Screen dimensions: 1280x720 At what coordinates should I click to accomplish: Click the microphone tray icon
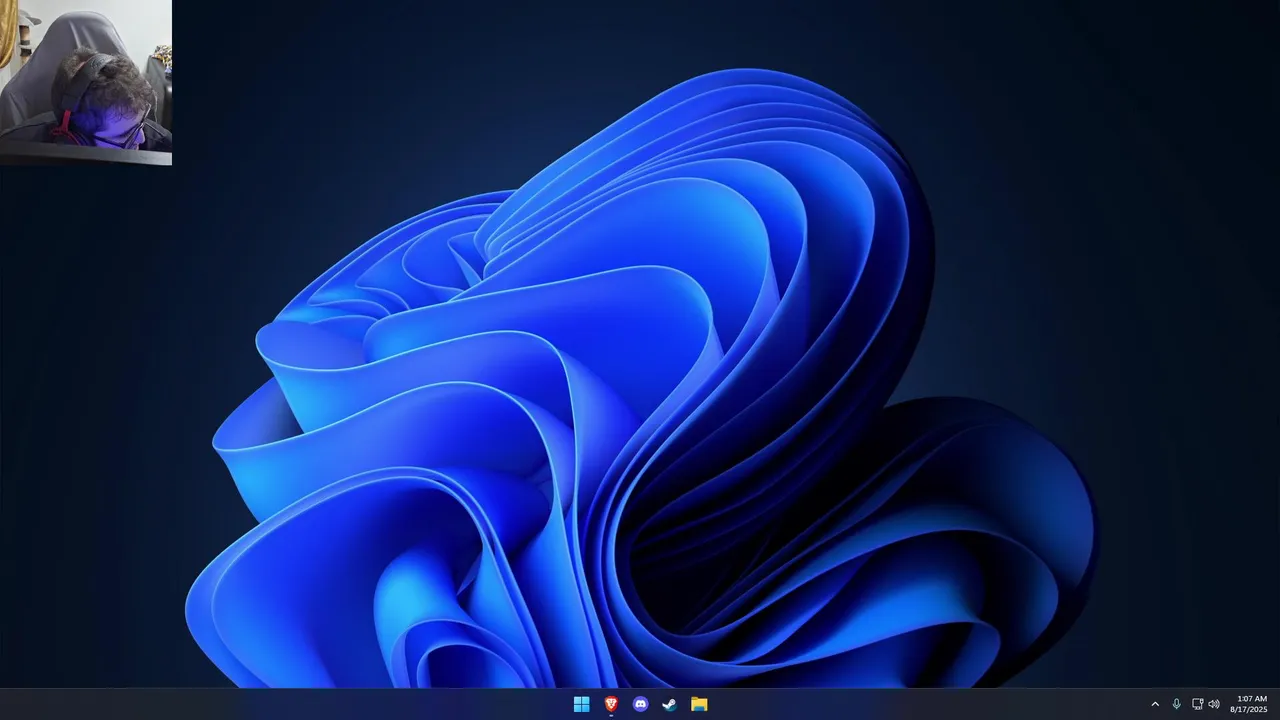pyautogui.click(x=1176, y=704)
